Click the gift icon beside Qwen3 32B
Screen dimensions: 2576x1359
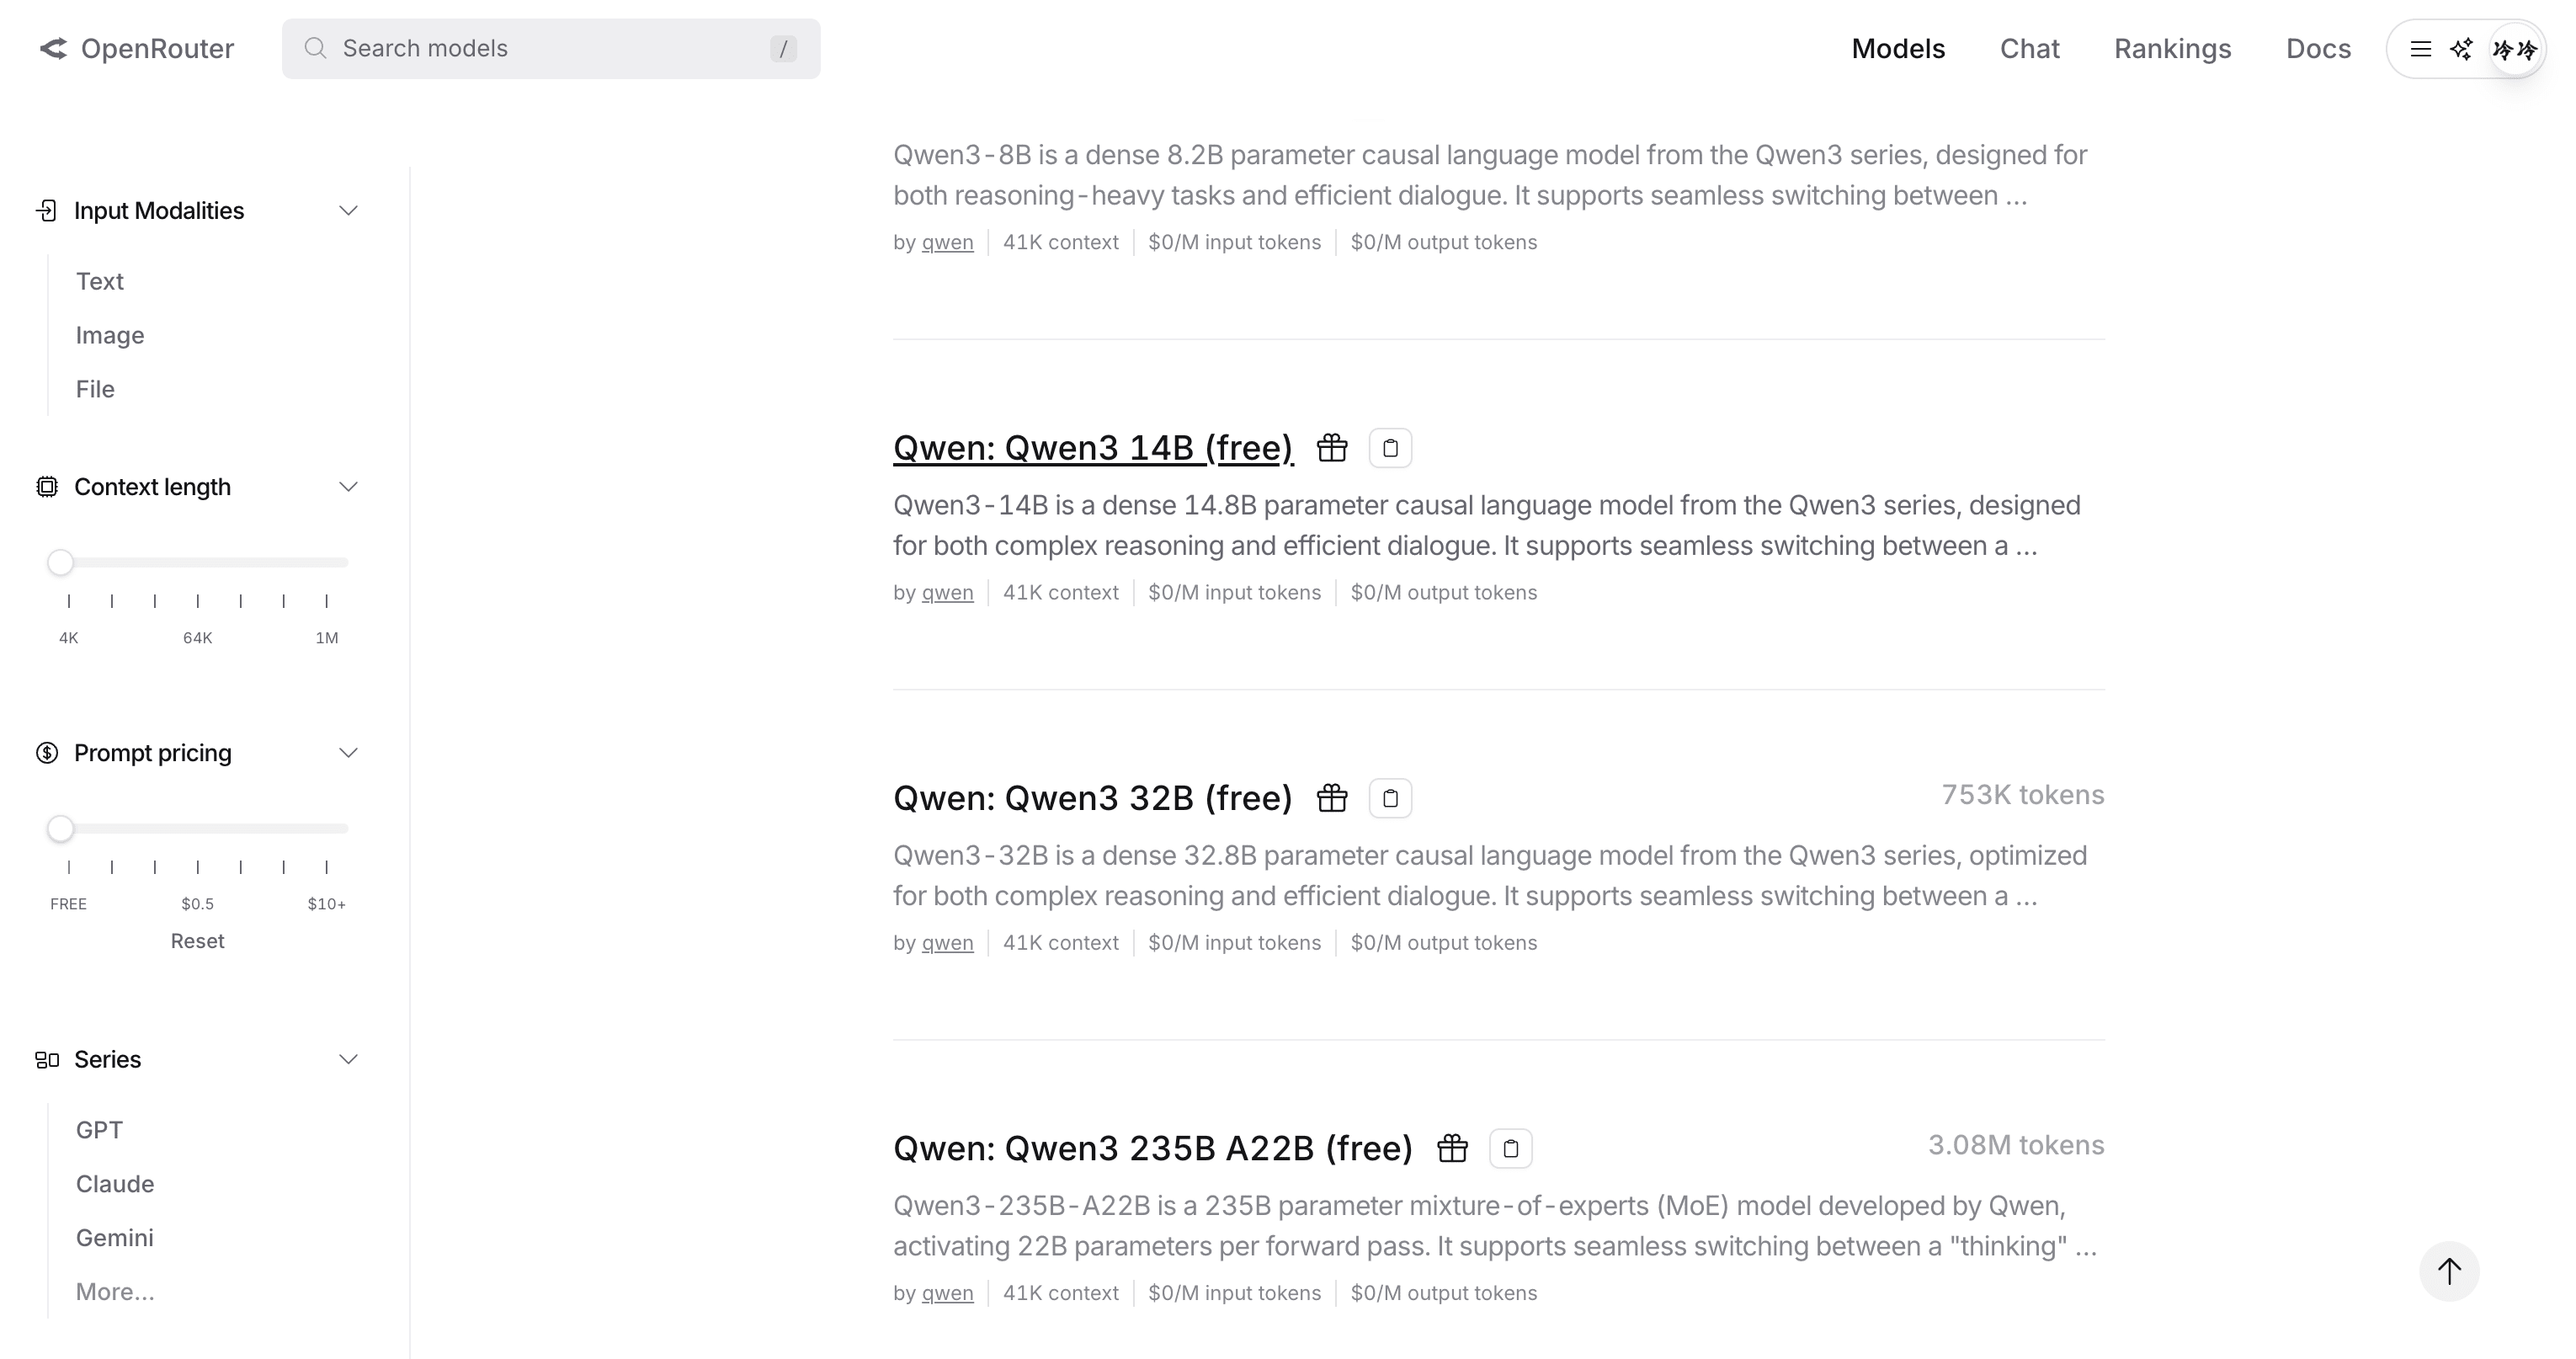1332,798
